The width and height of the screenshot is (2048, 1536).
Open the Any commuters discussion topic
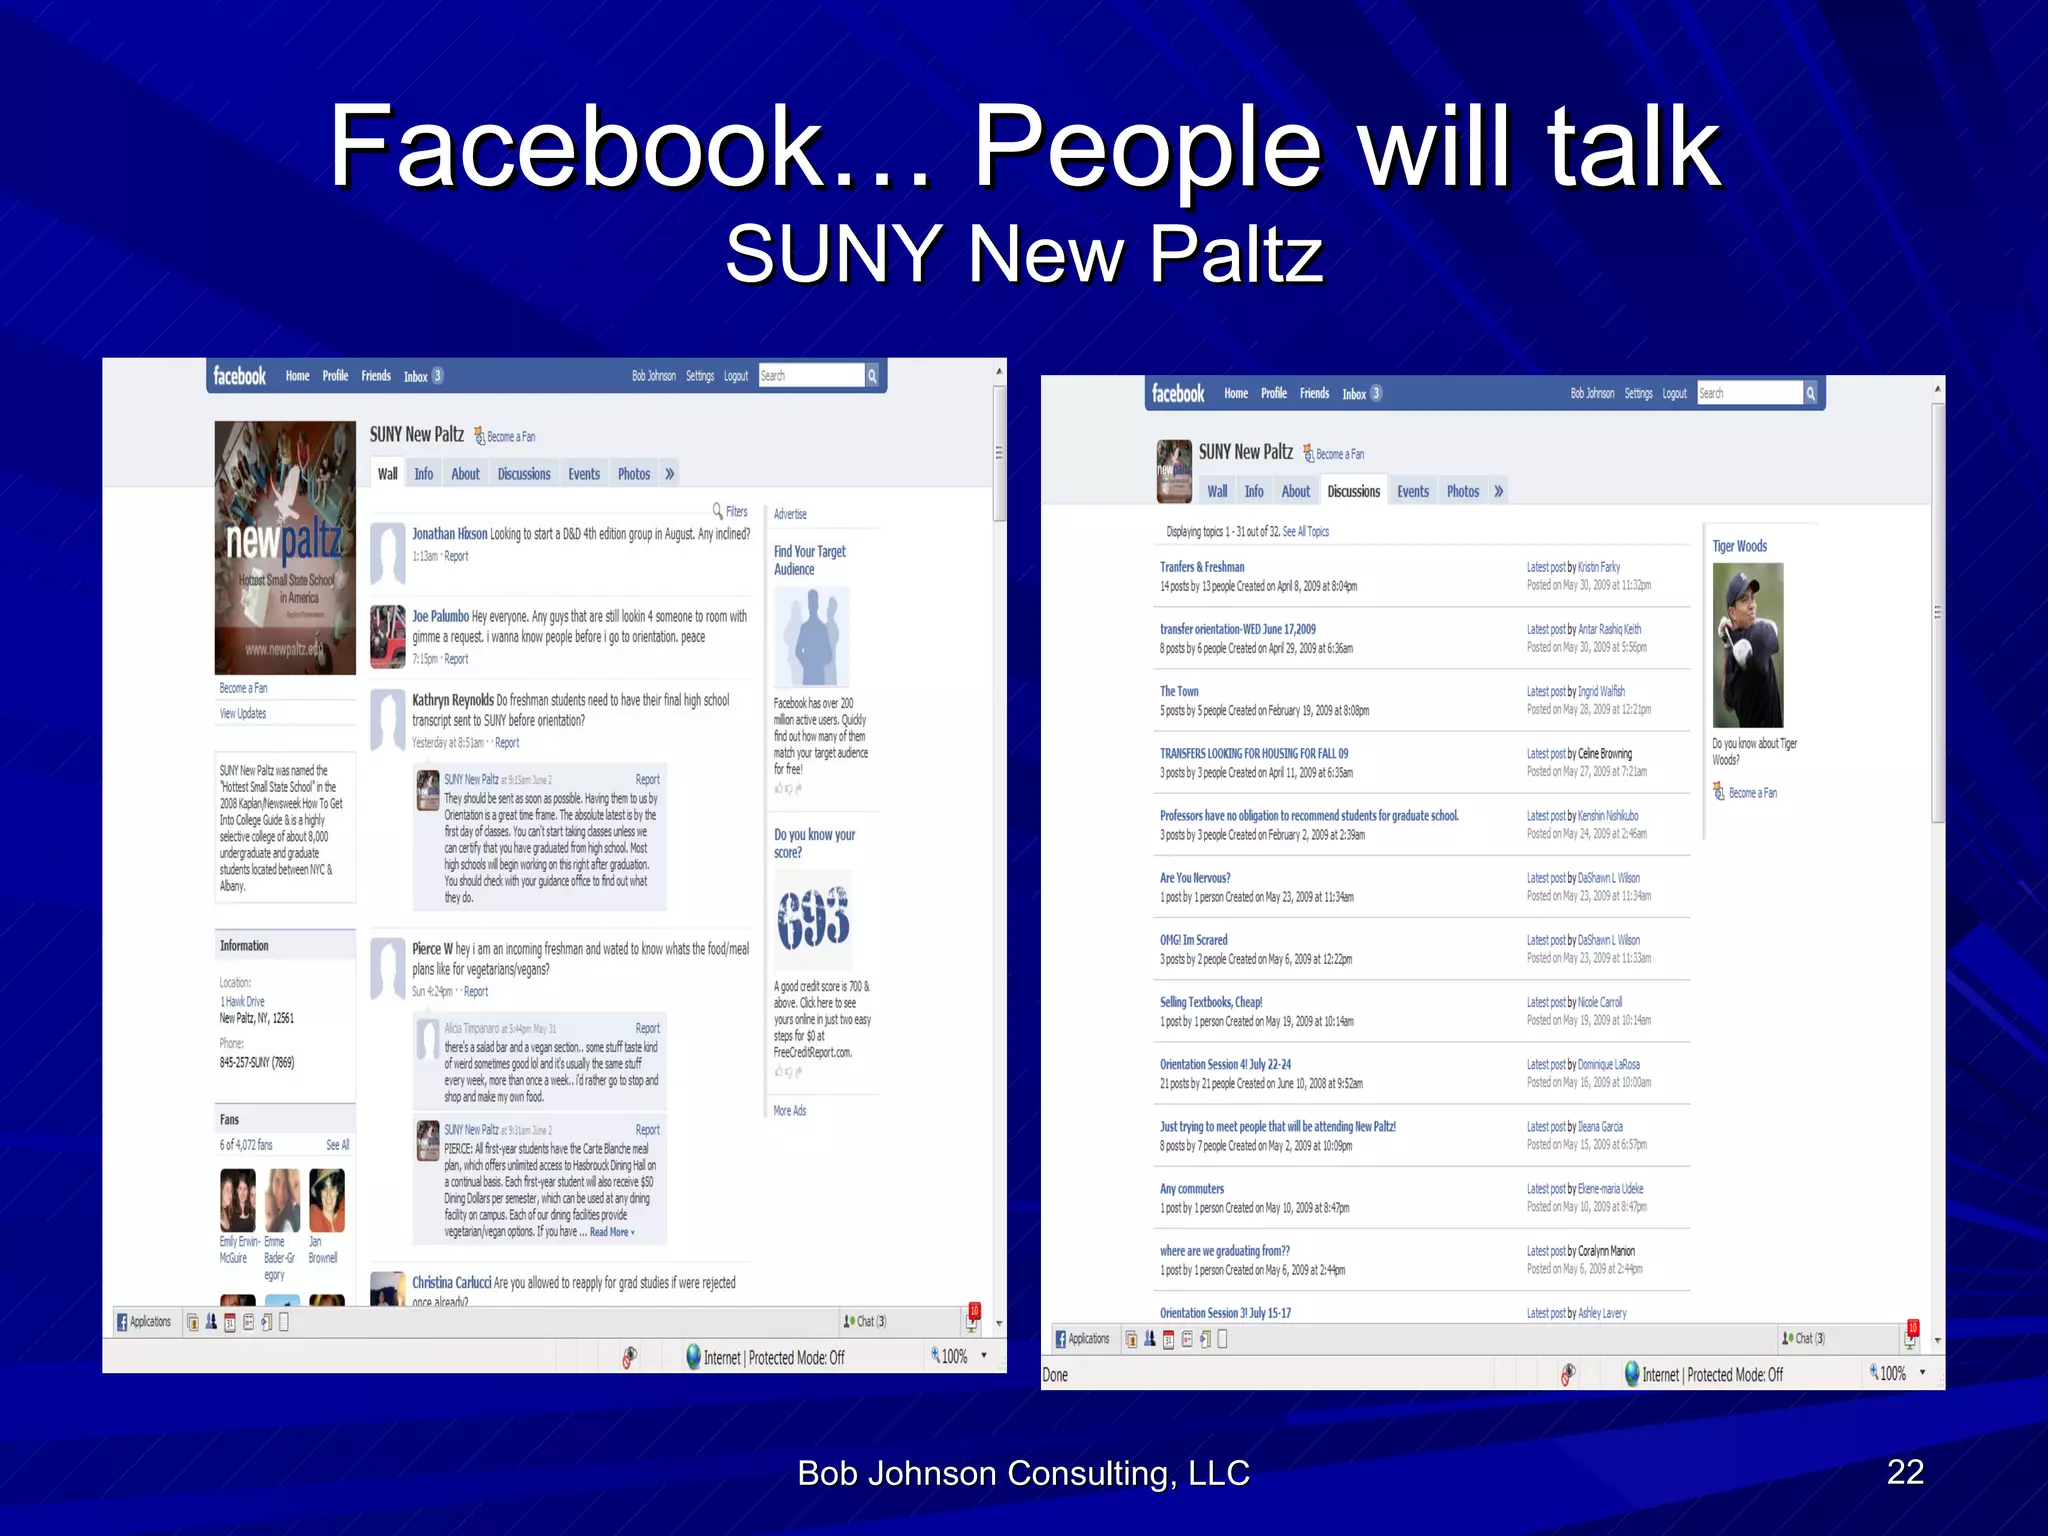[1191, 1189]
